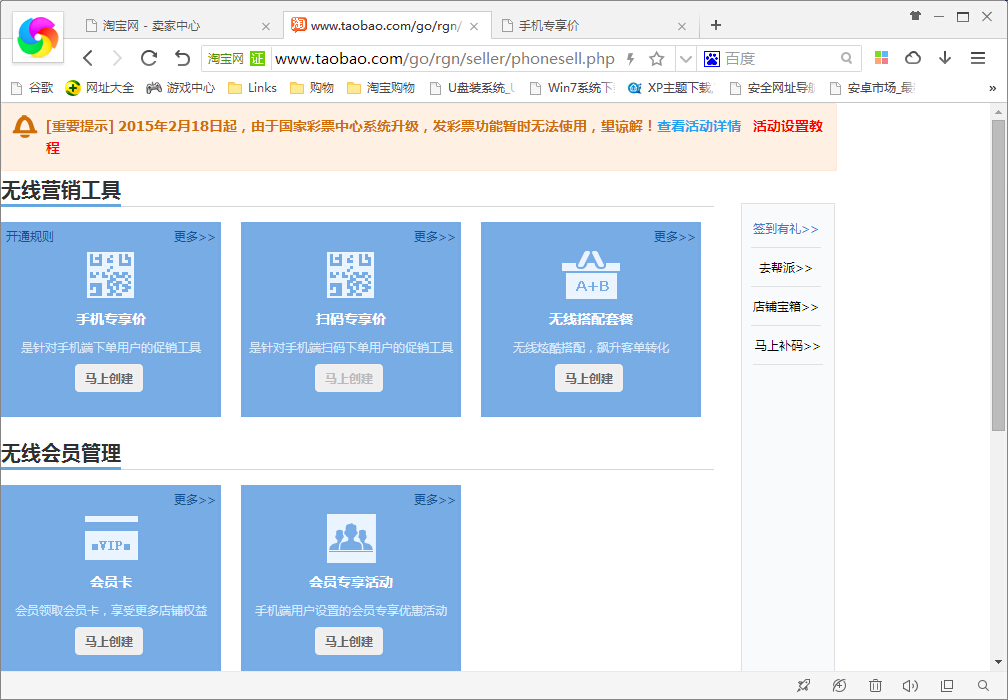Open Baidu search engine selector
This screenshot has height=700, width=1008.
[x=712, y=59]
